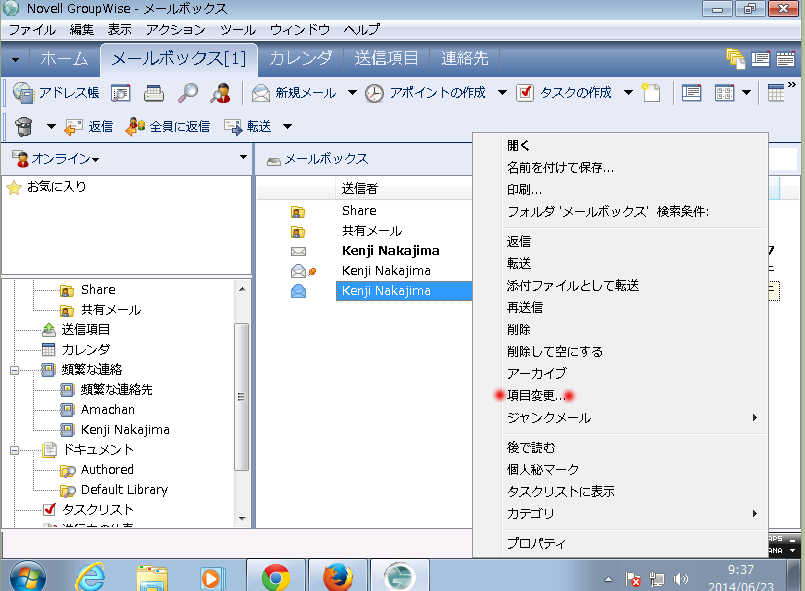Open dropdown arrow next to タスクの作成
The height and width of the screenshot is (591, 805).
click(x=628, y=93)
